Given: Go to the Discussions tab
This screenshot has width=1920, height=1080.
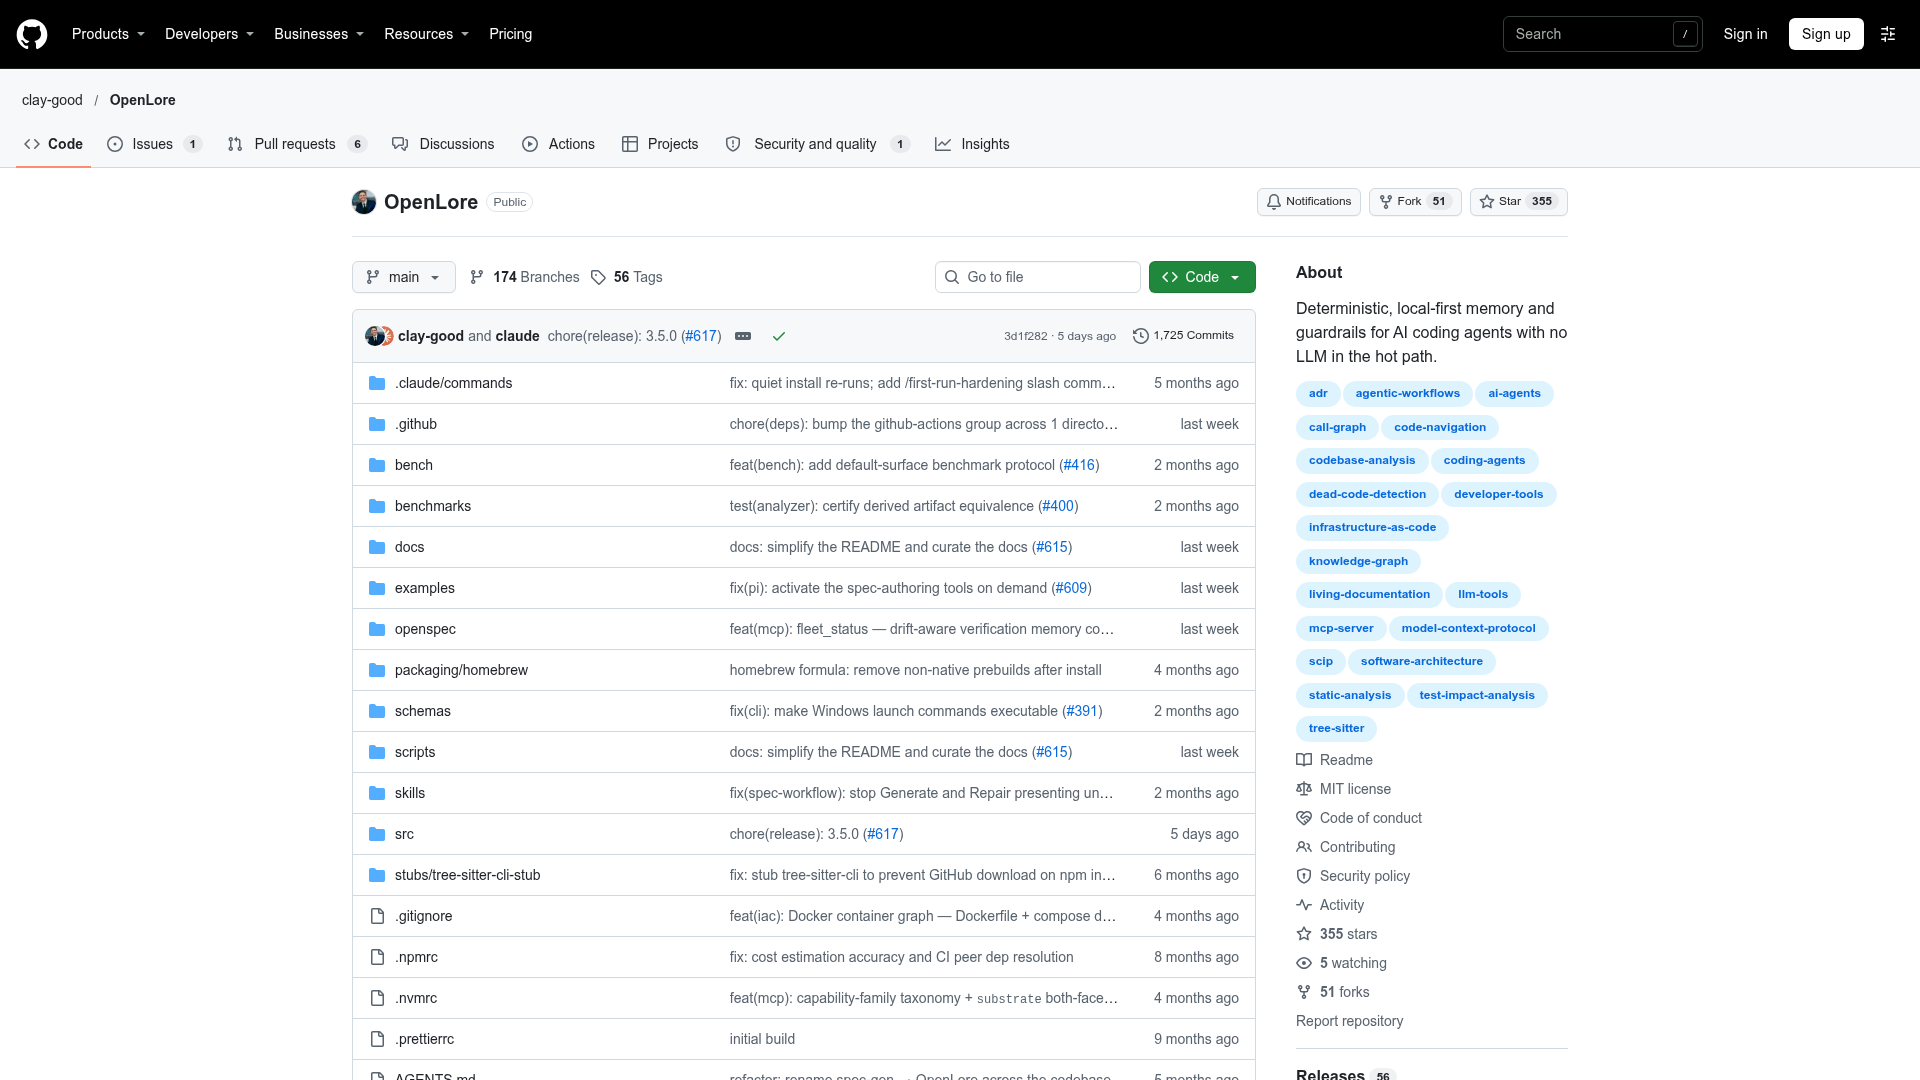Looking at the screenshot, I should 443,144.
